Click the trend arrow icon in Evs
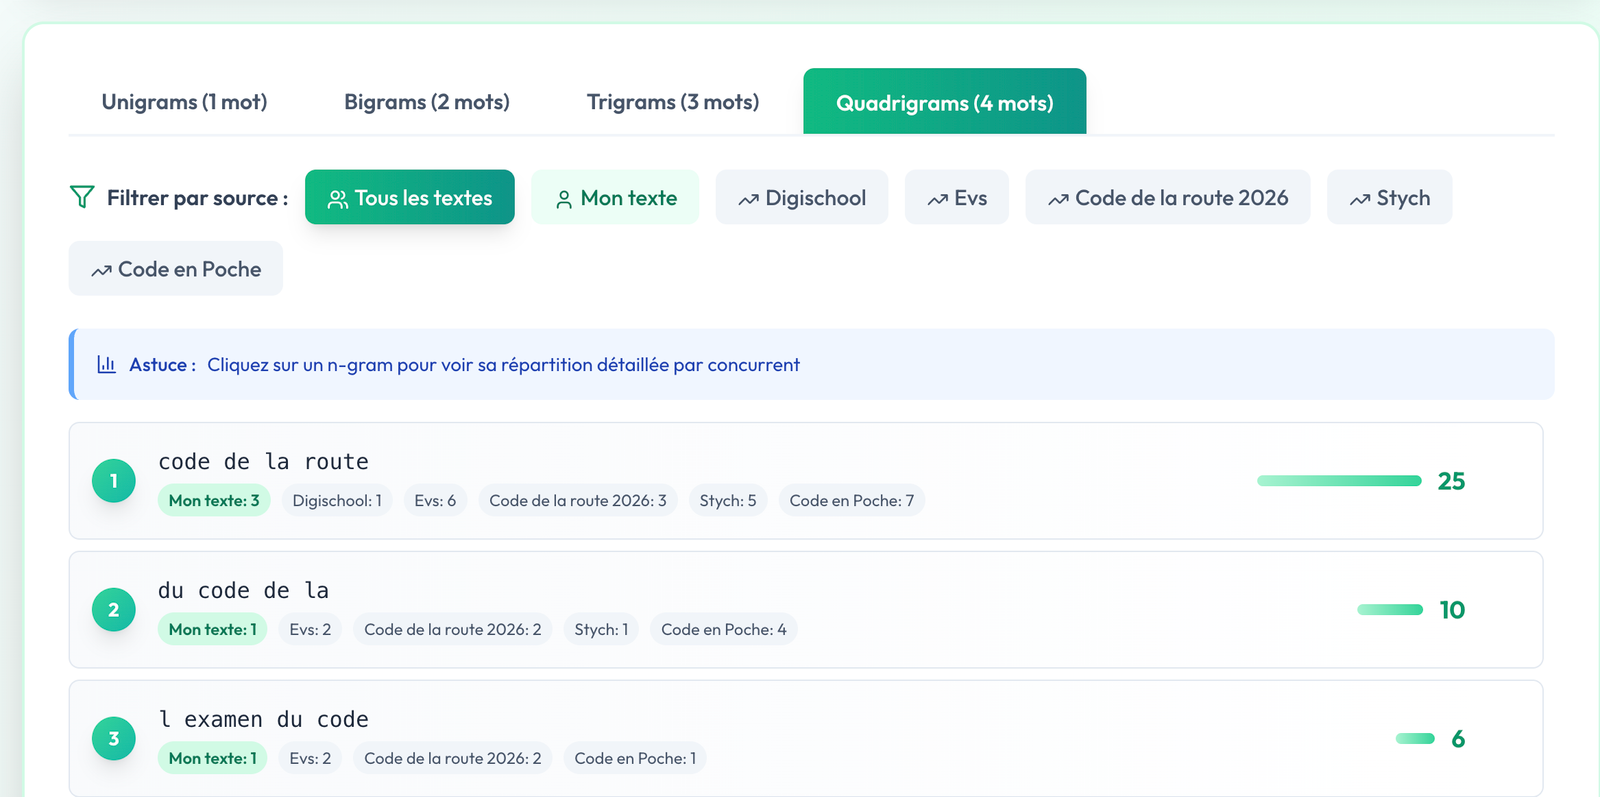 pos(937,200)
